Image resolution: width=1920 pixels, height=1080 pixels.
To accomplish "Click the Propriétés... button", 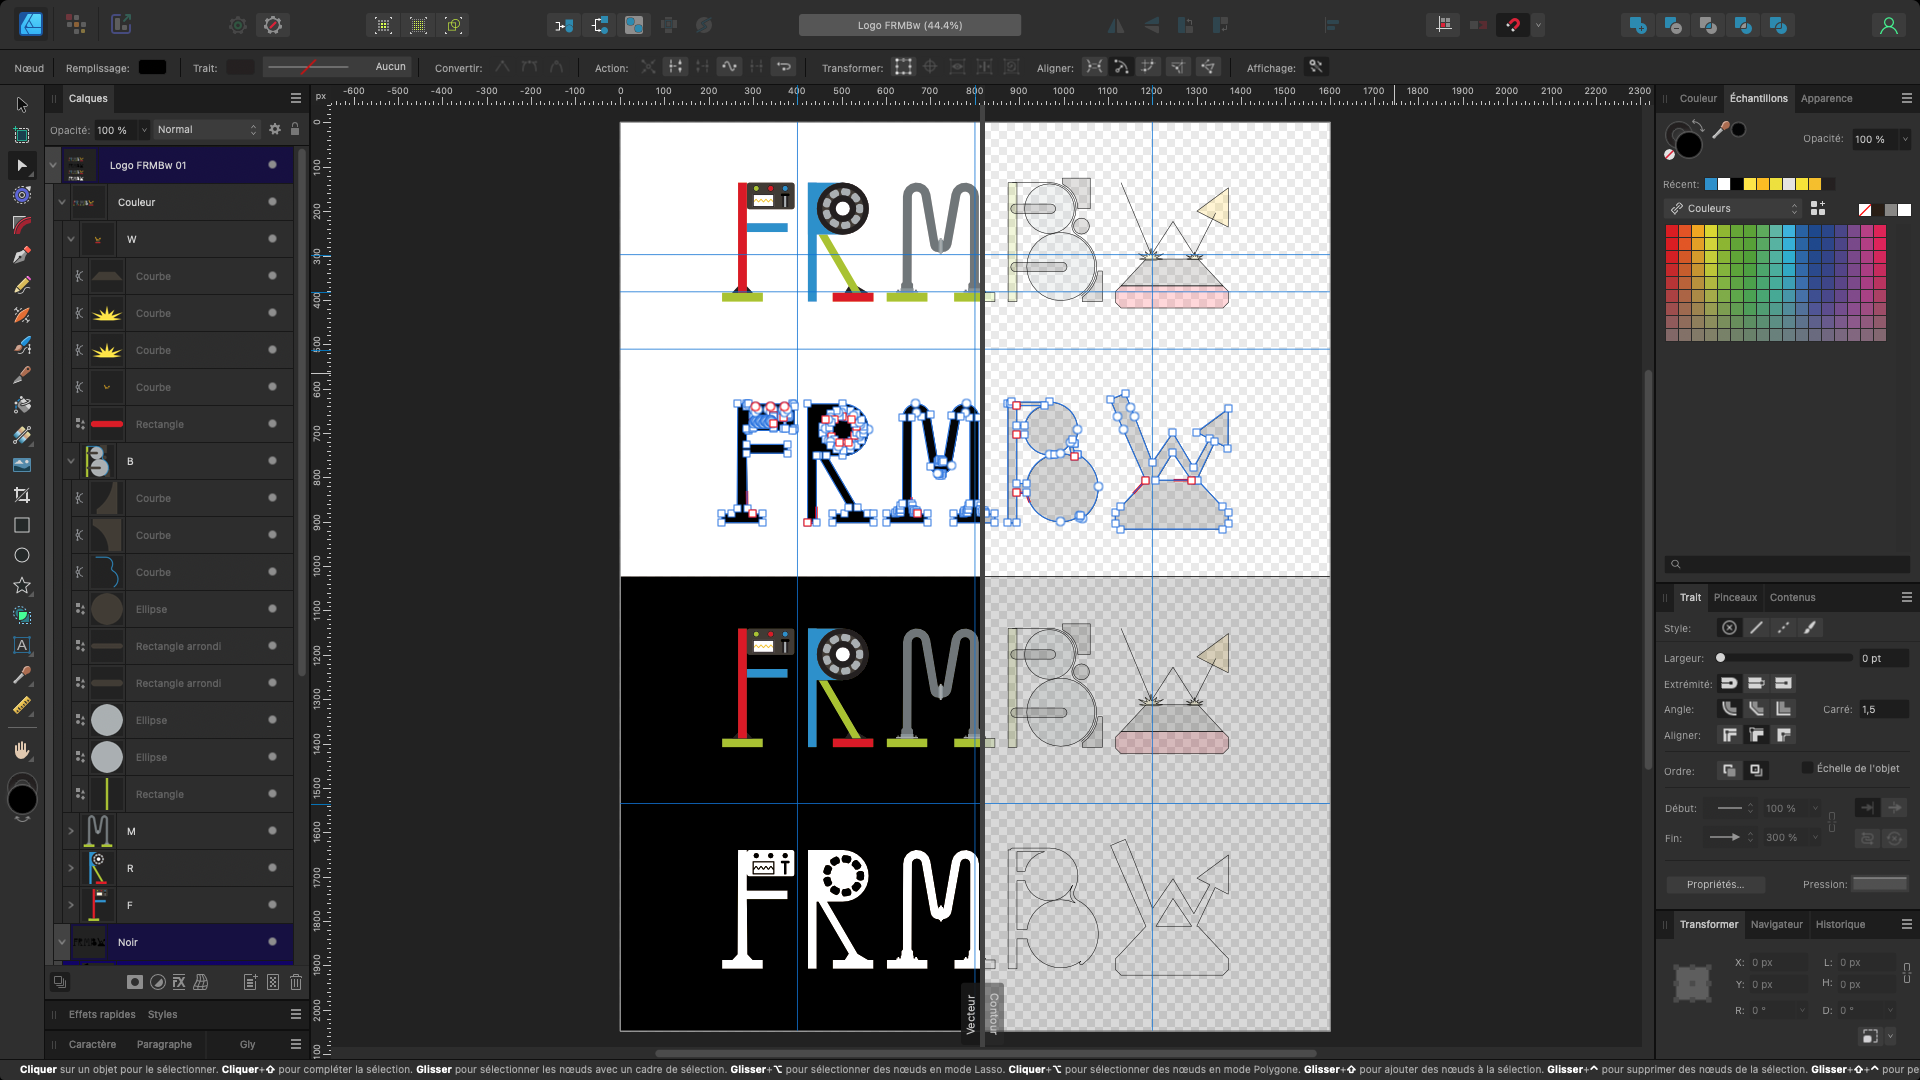I will coord(1715,884).
